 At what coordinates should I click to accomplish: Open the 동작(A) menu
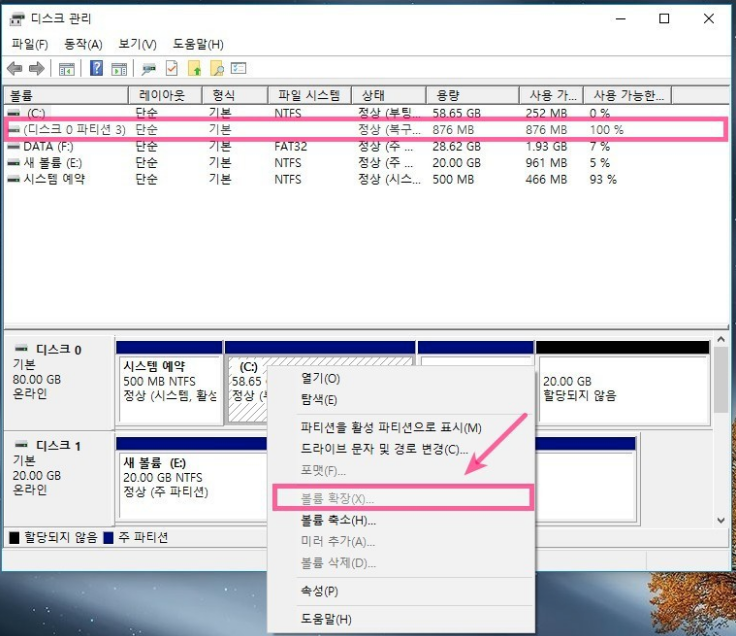(83, 44)
